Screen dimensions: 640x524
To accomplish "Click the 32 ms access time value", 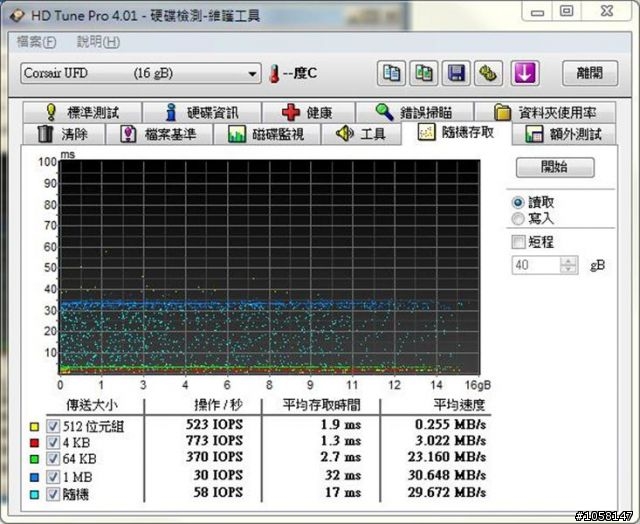I will [x=343, y=475].
